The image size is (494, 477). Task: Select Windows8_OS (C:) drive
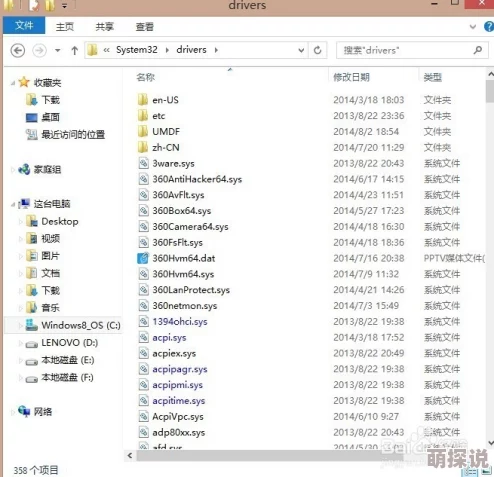click(81, 325)
